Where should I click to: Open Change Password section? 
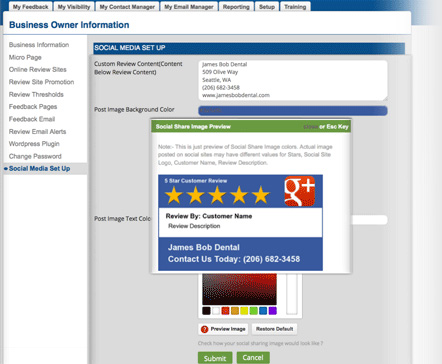click(35, 156)
